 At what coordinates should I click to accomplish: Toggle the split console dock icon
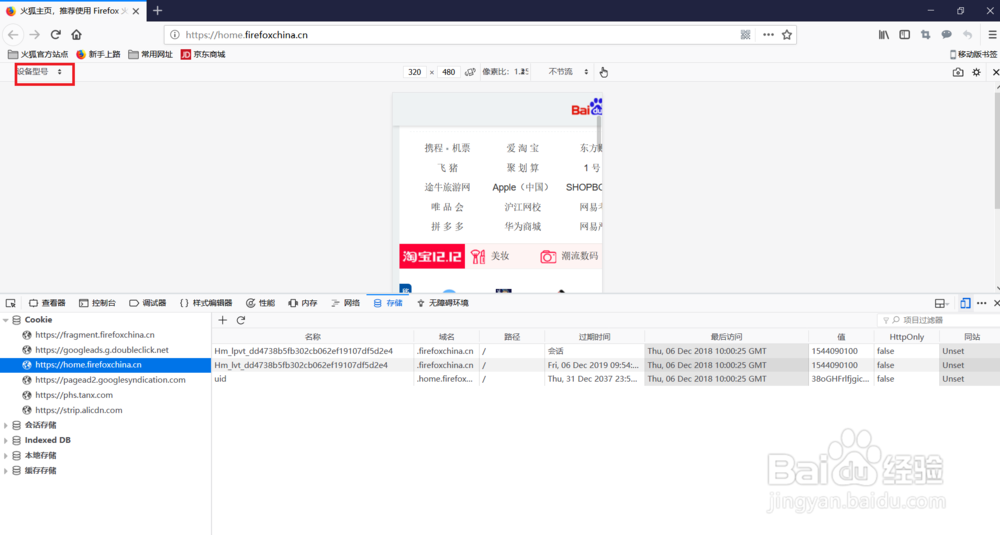click(x=940, y=303)
